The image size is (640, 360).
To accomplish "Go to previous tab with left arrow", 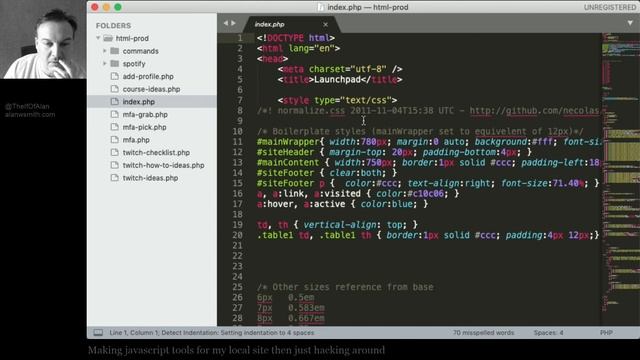I will 225,23.
